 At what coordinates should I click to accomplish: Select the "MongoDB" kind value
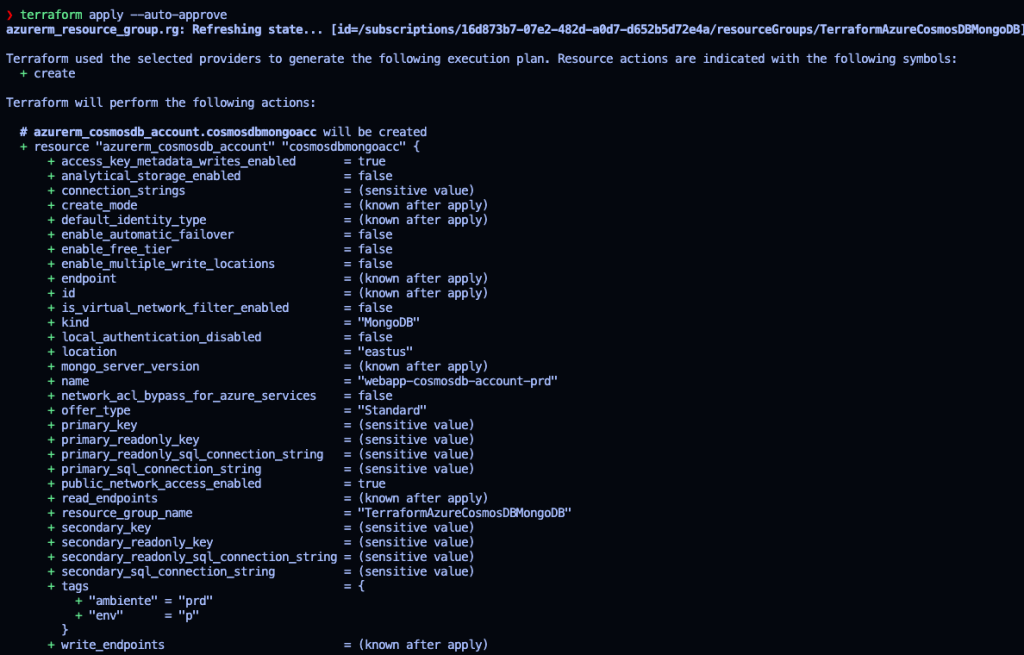coord(388,322)
